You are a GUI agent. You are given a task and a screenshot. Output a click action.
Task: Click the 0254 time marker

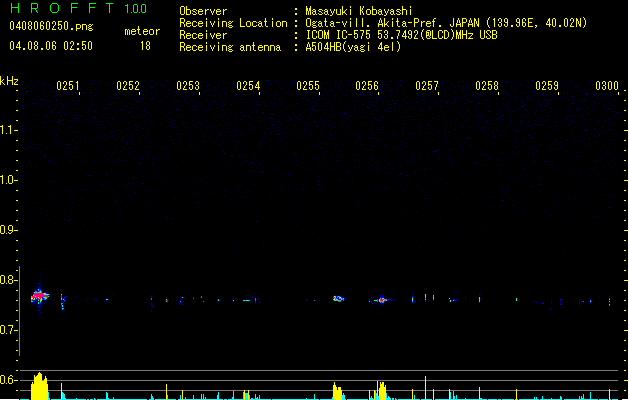point(248,86)
